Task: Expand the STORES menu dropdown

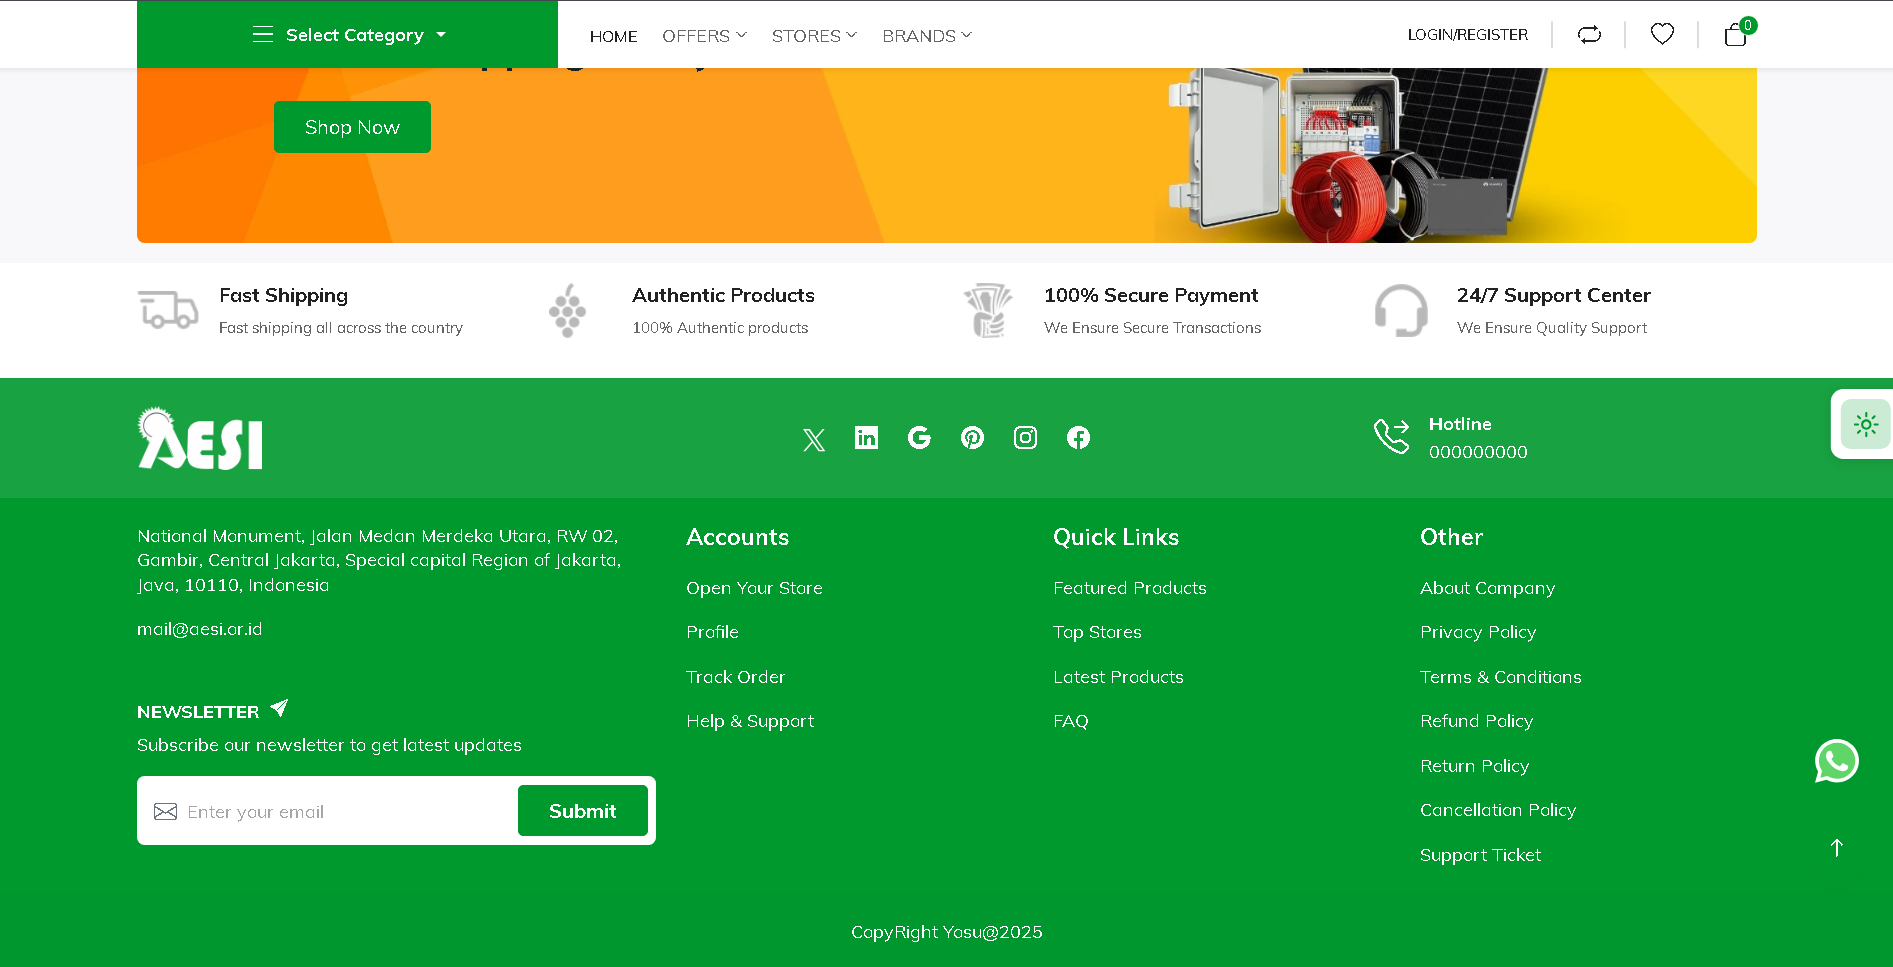Action: click(x=814, y=36)
